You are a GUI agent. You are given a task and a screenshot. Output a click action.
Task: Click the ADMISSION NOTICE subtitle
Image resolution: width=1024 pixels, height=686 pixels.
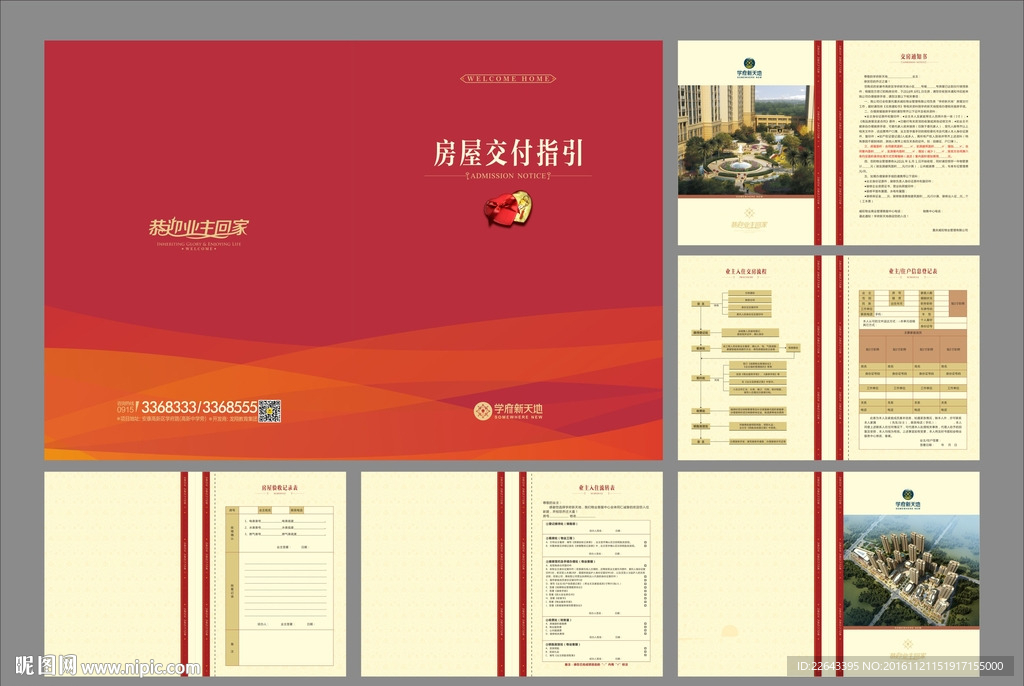pos(508,176)
